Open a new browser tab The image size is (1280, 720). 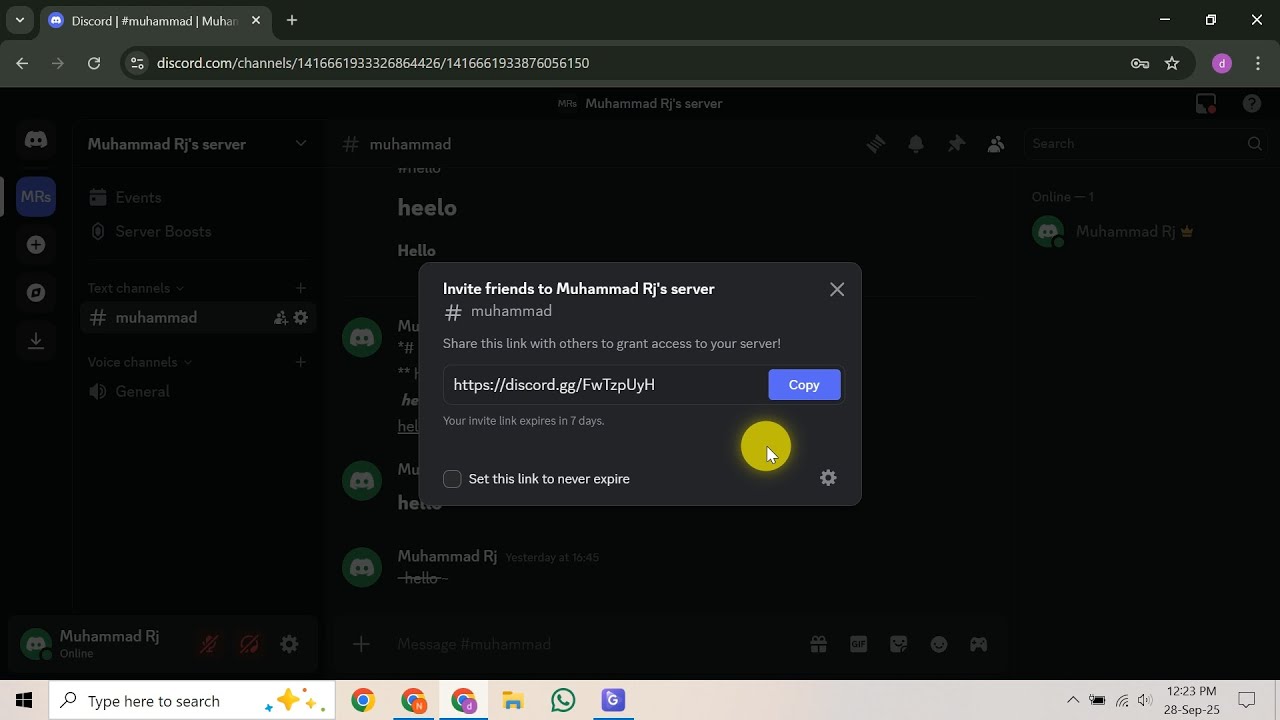point(292,20)
